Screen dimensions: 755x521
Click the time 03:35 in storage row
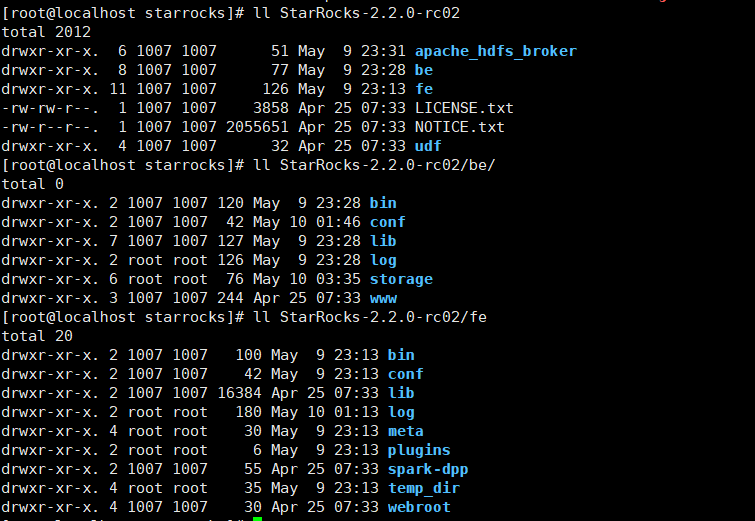(x=338, y=279)
